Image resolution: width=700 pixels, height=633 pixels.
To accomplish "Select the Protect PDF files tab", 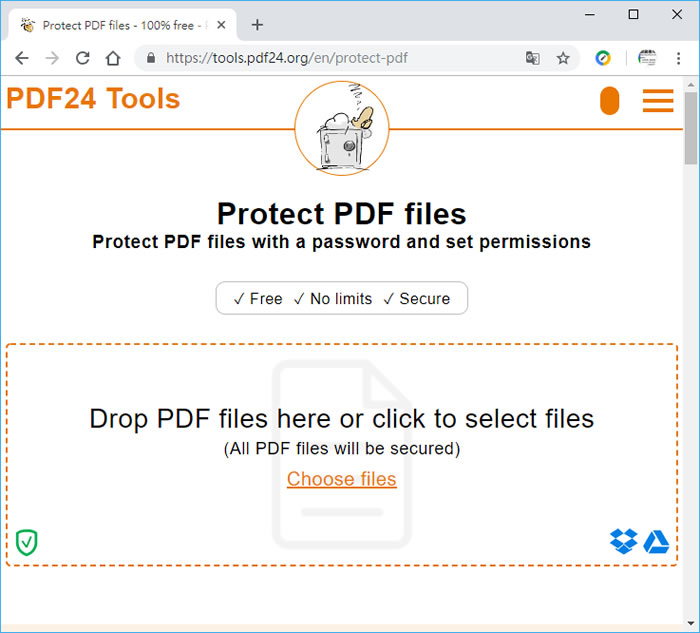I will pos(123,25).
